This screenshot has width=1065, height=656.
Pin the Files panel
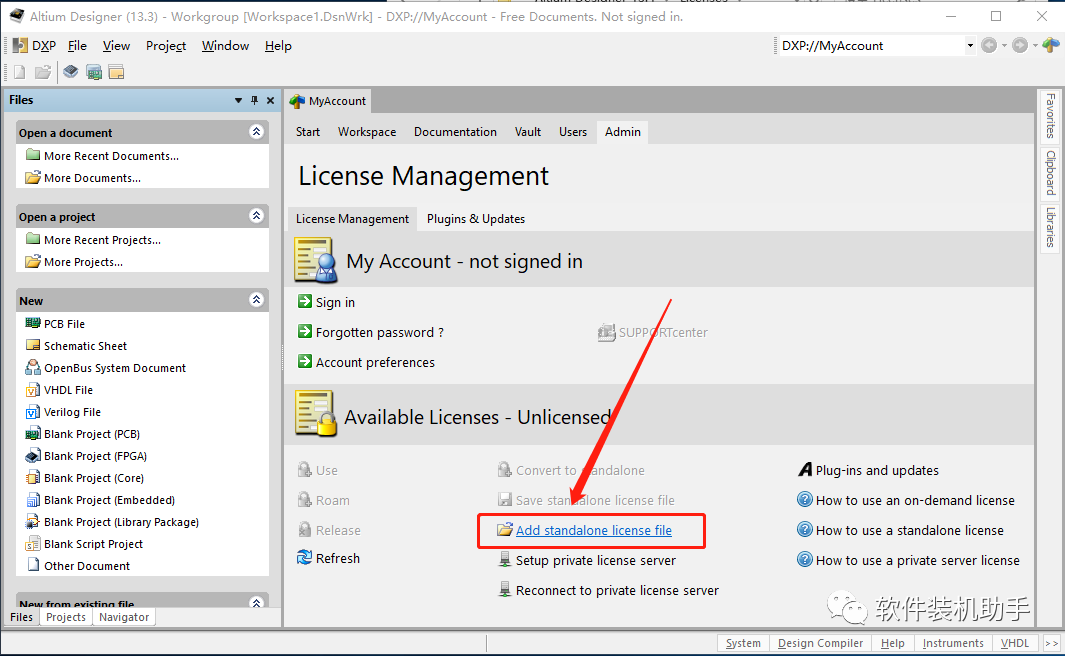pyautogui.click(x=254, y=101)
